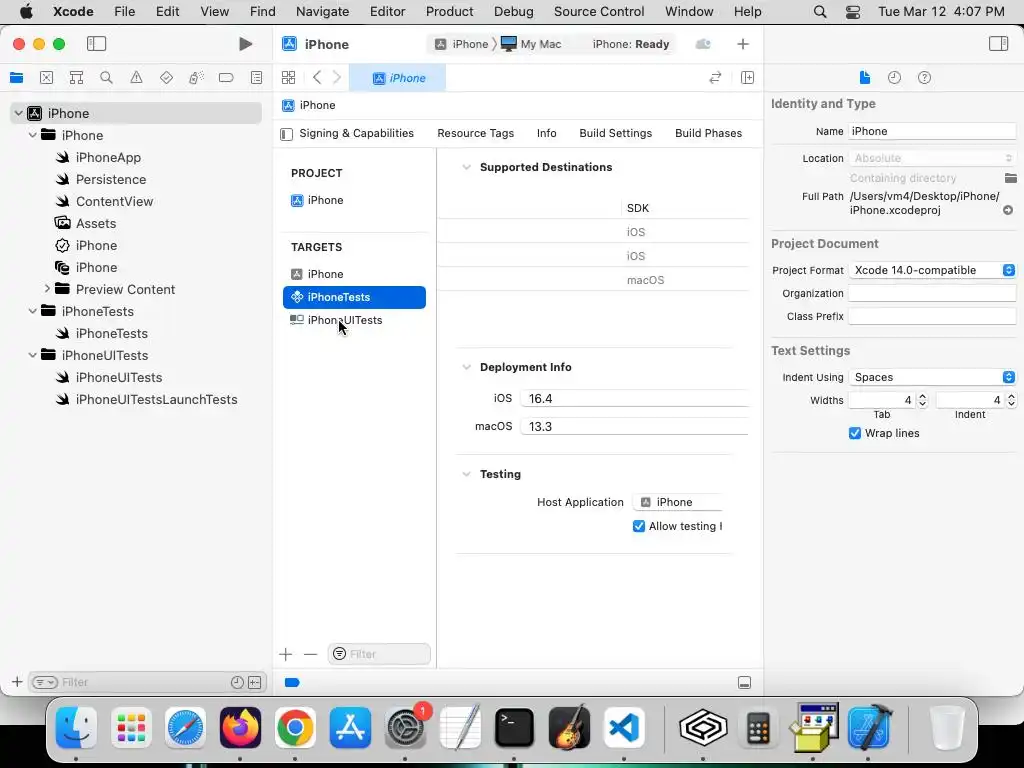Switch to Resource Tags tab
This screenshot has width=1024, height=768.
pos(475,133)
